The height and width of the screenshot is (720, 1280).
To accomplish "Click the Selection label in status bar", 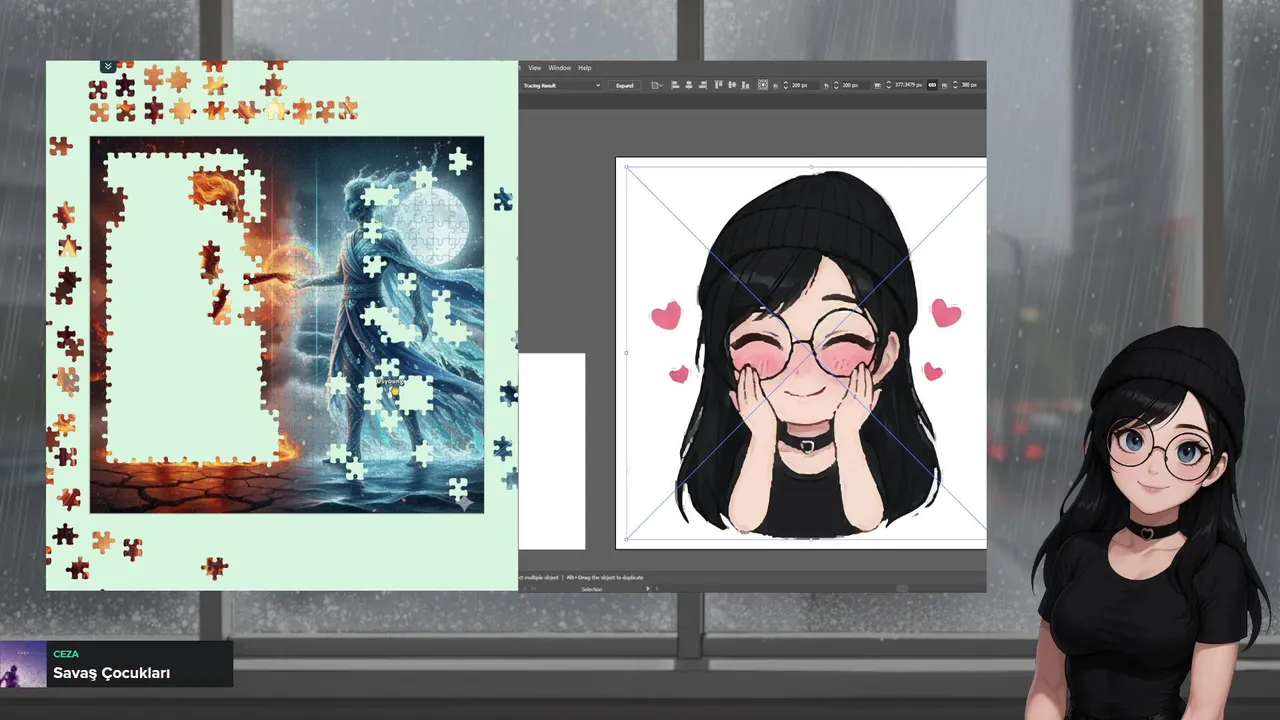I will (x=592, y=589).
